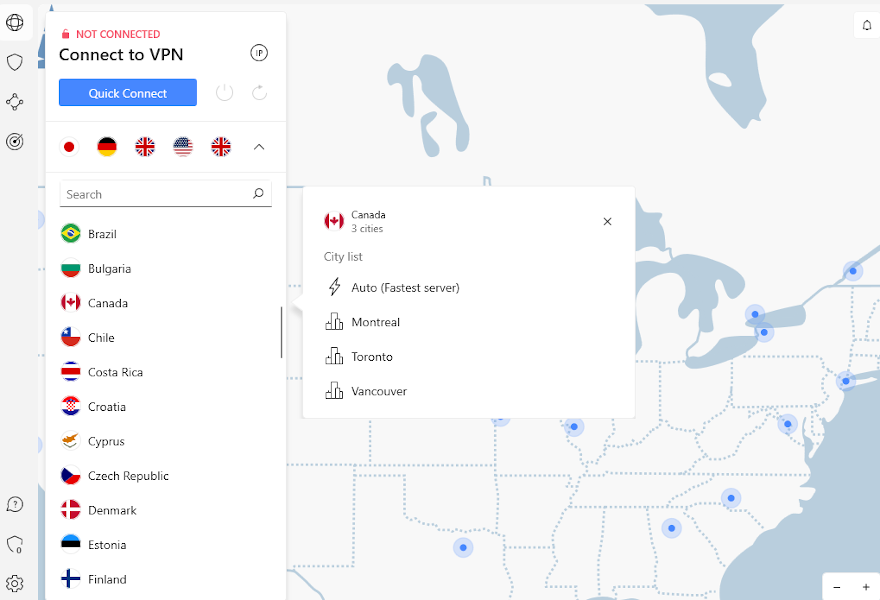This screenshot has width=880, height=600.
Task: Toggle the VPN power button
Action: pos(225,93)
